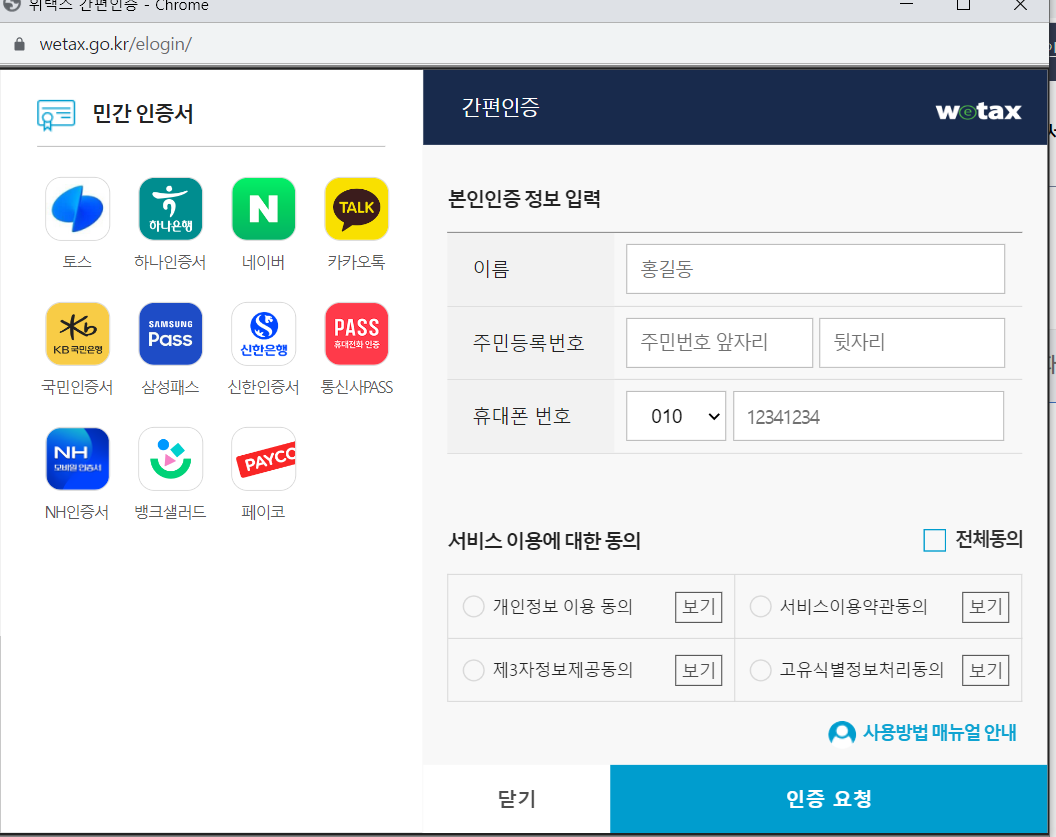Select the PAYCO (페이코) icon
This screenshot has height=837, width=1056.
coord(263,459)
